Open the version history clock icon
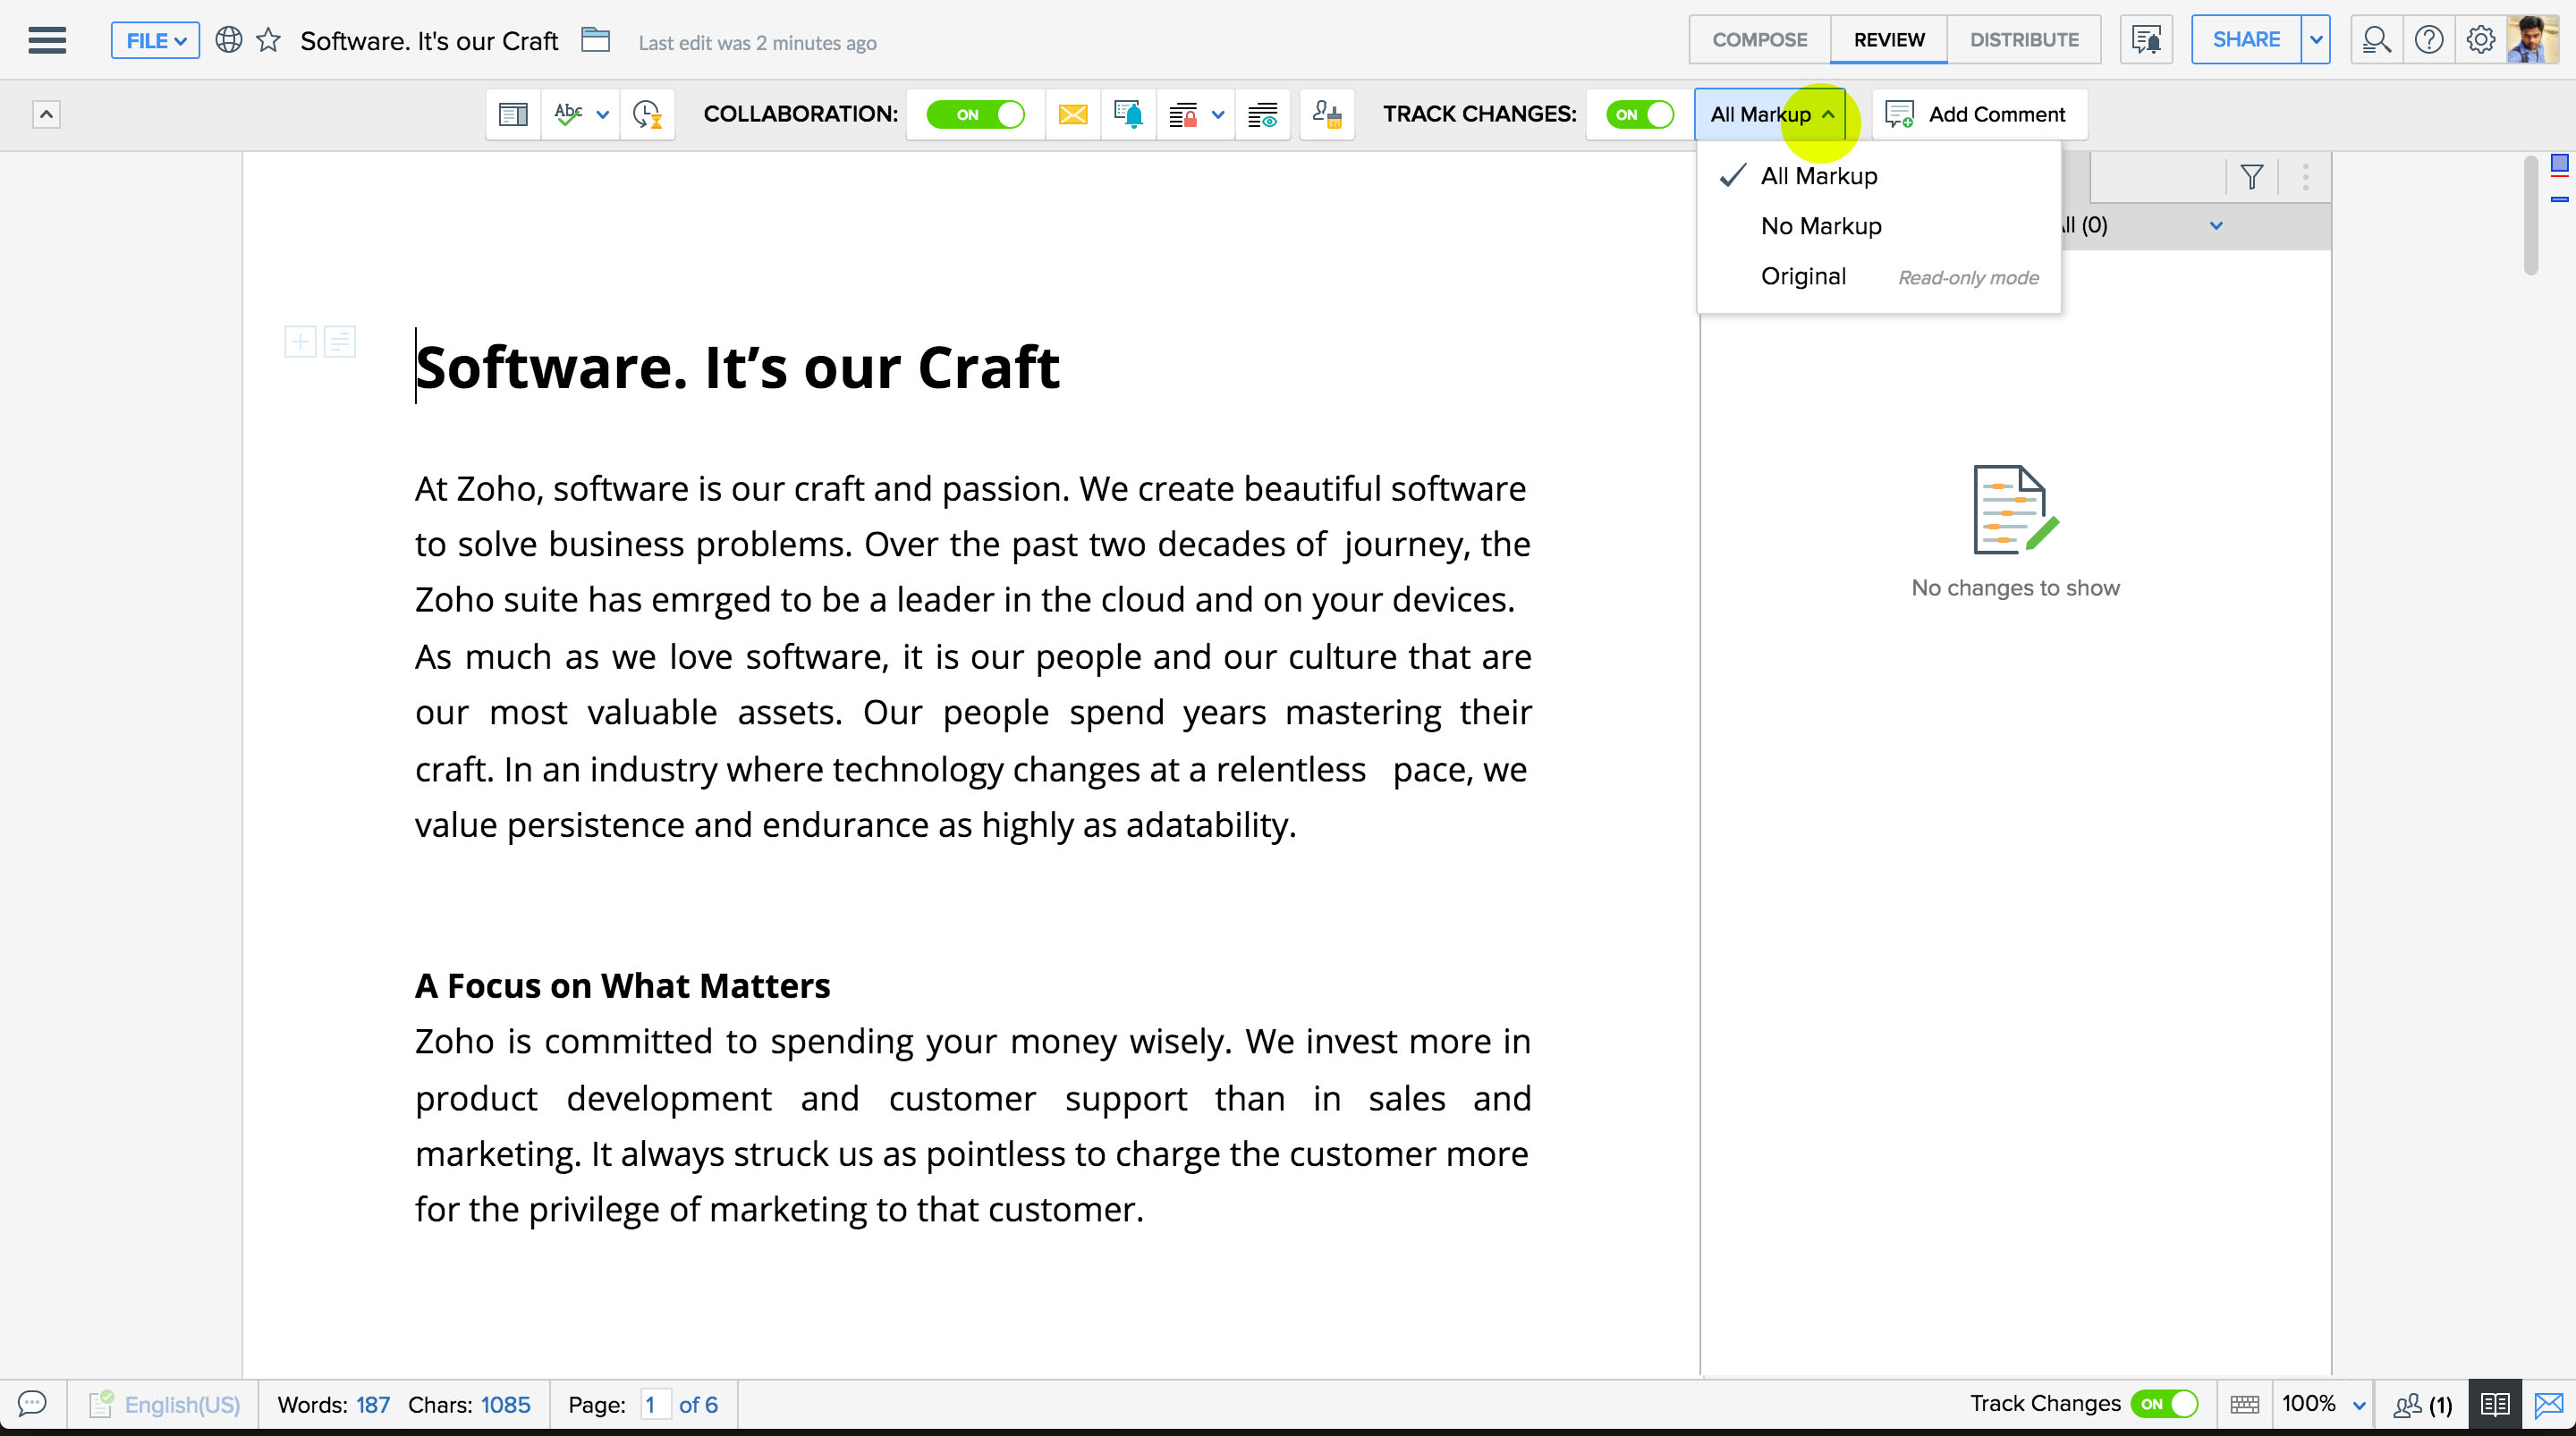The width and height of the screenshot is (2576, 1436). click(x=647, y=114)
